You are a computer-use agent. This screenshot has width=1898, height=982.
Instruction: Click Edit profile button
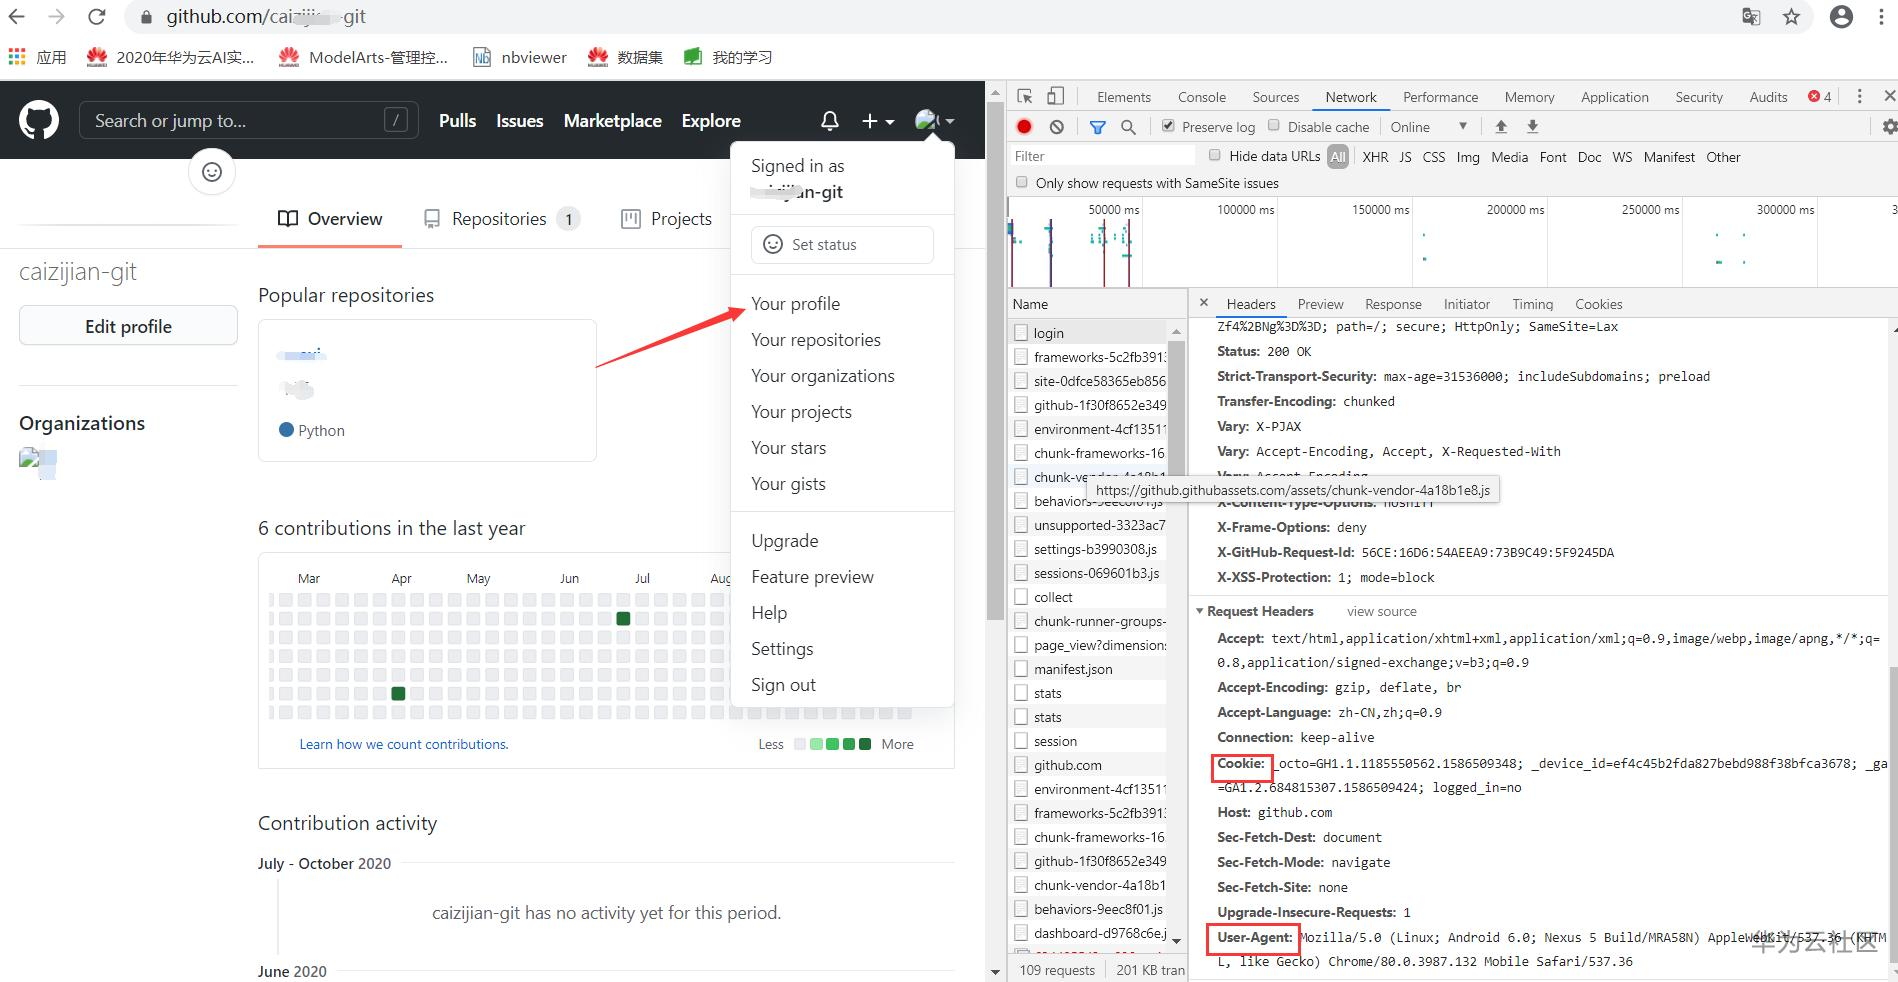tap(128, 326)
